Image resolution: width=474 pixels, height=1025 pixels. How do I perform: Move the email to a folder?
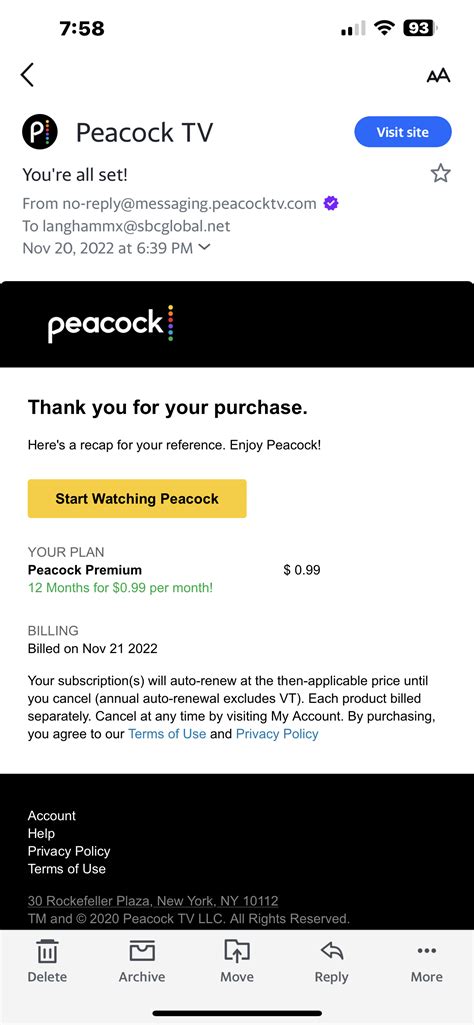[x=237, y=960]
